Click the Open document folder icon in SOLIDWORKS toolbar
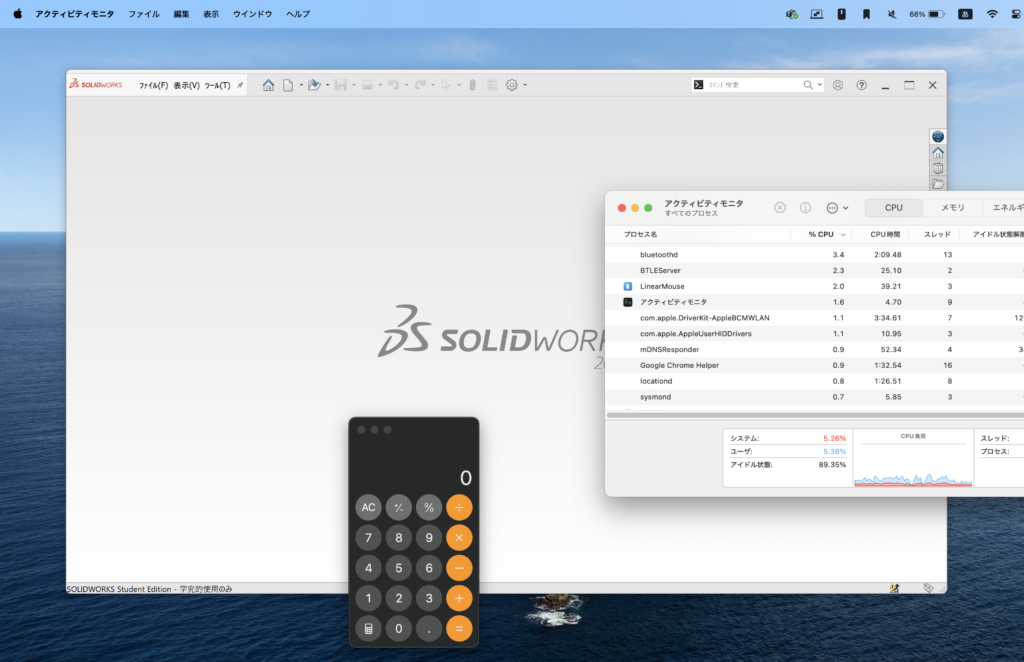The height and width of the screenshot is (662, 1024). [314, 85]
